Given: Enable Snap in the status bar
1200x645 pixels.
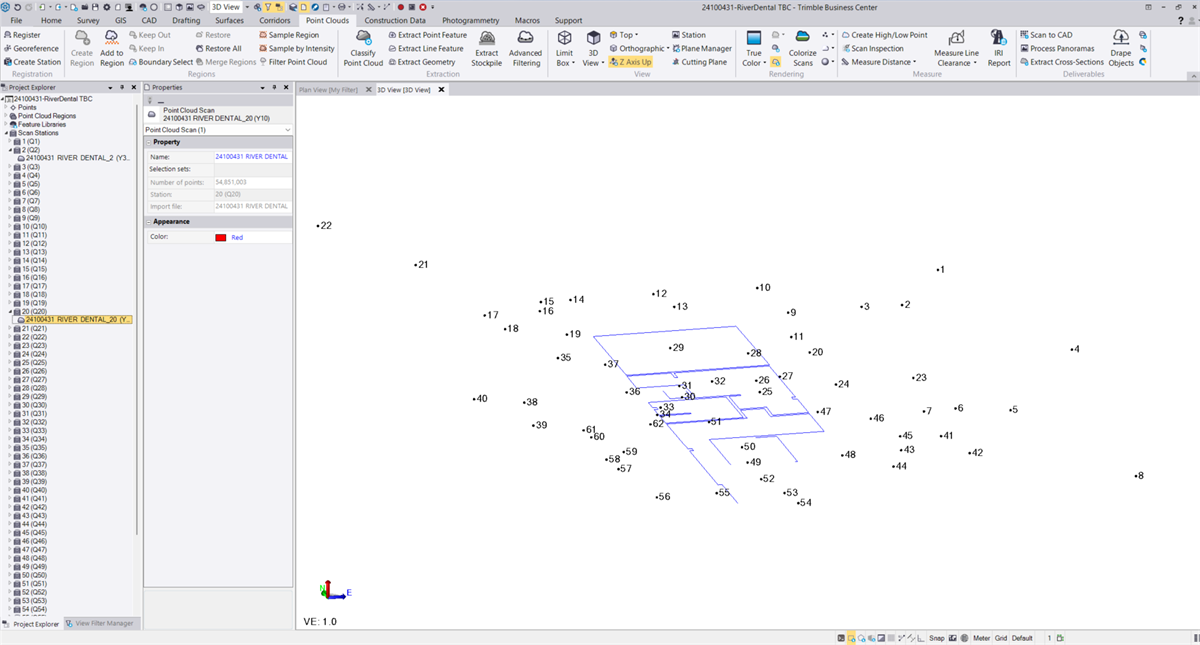Looking at the screenshot, I should pyautogui.click(x=936, y=637).
